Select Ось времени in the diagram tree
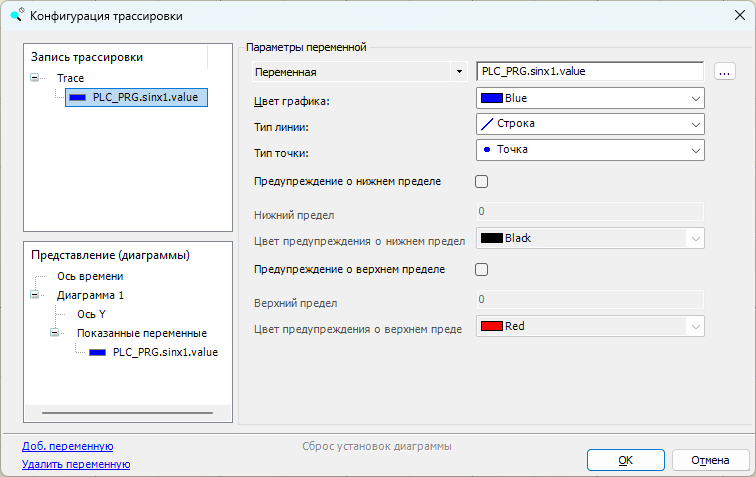Screen dimensions: 756x477 90,276
